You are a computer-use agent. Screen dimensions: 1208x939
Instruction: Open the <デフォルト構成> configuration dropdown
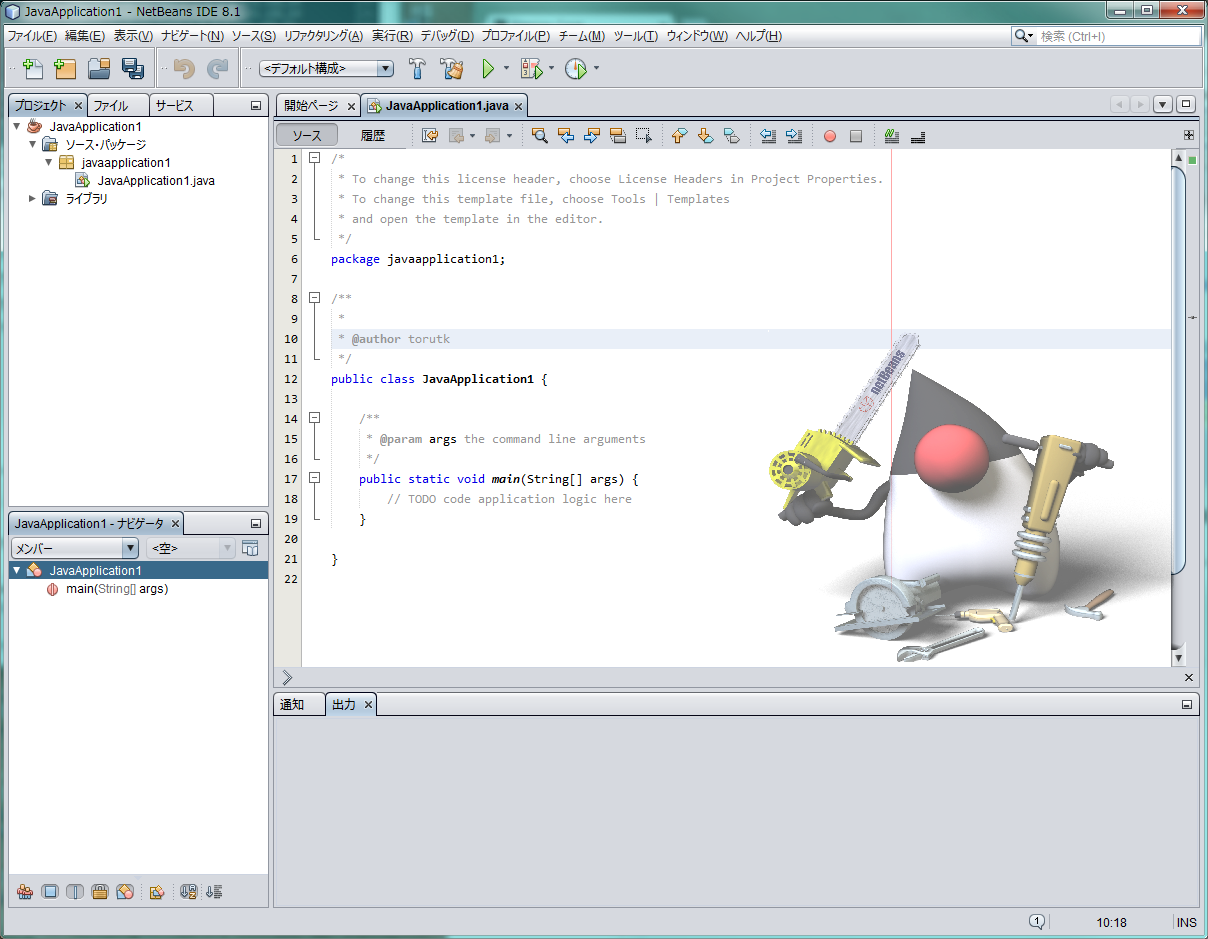point(327,69)
